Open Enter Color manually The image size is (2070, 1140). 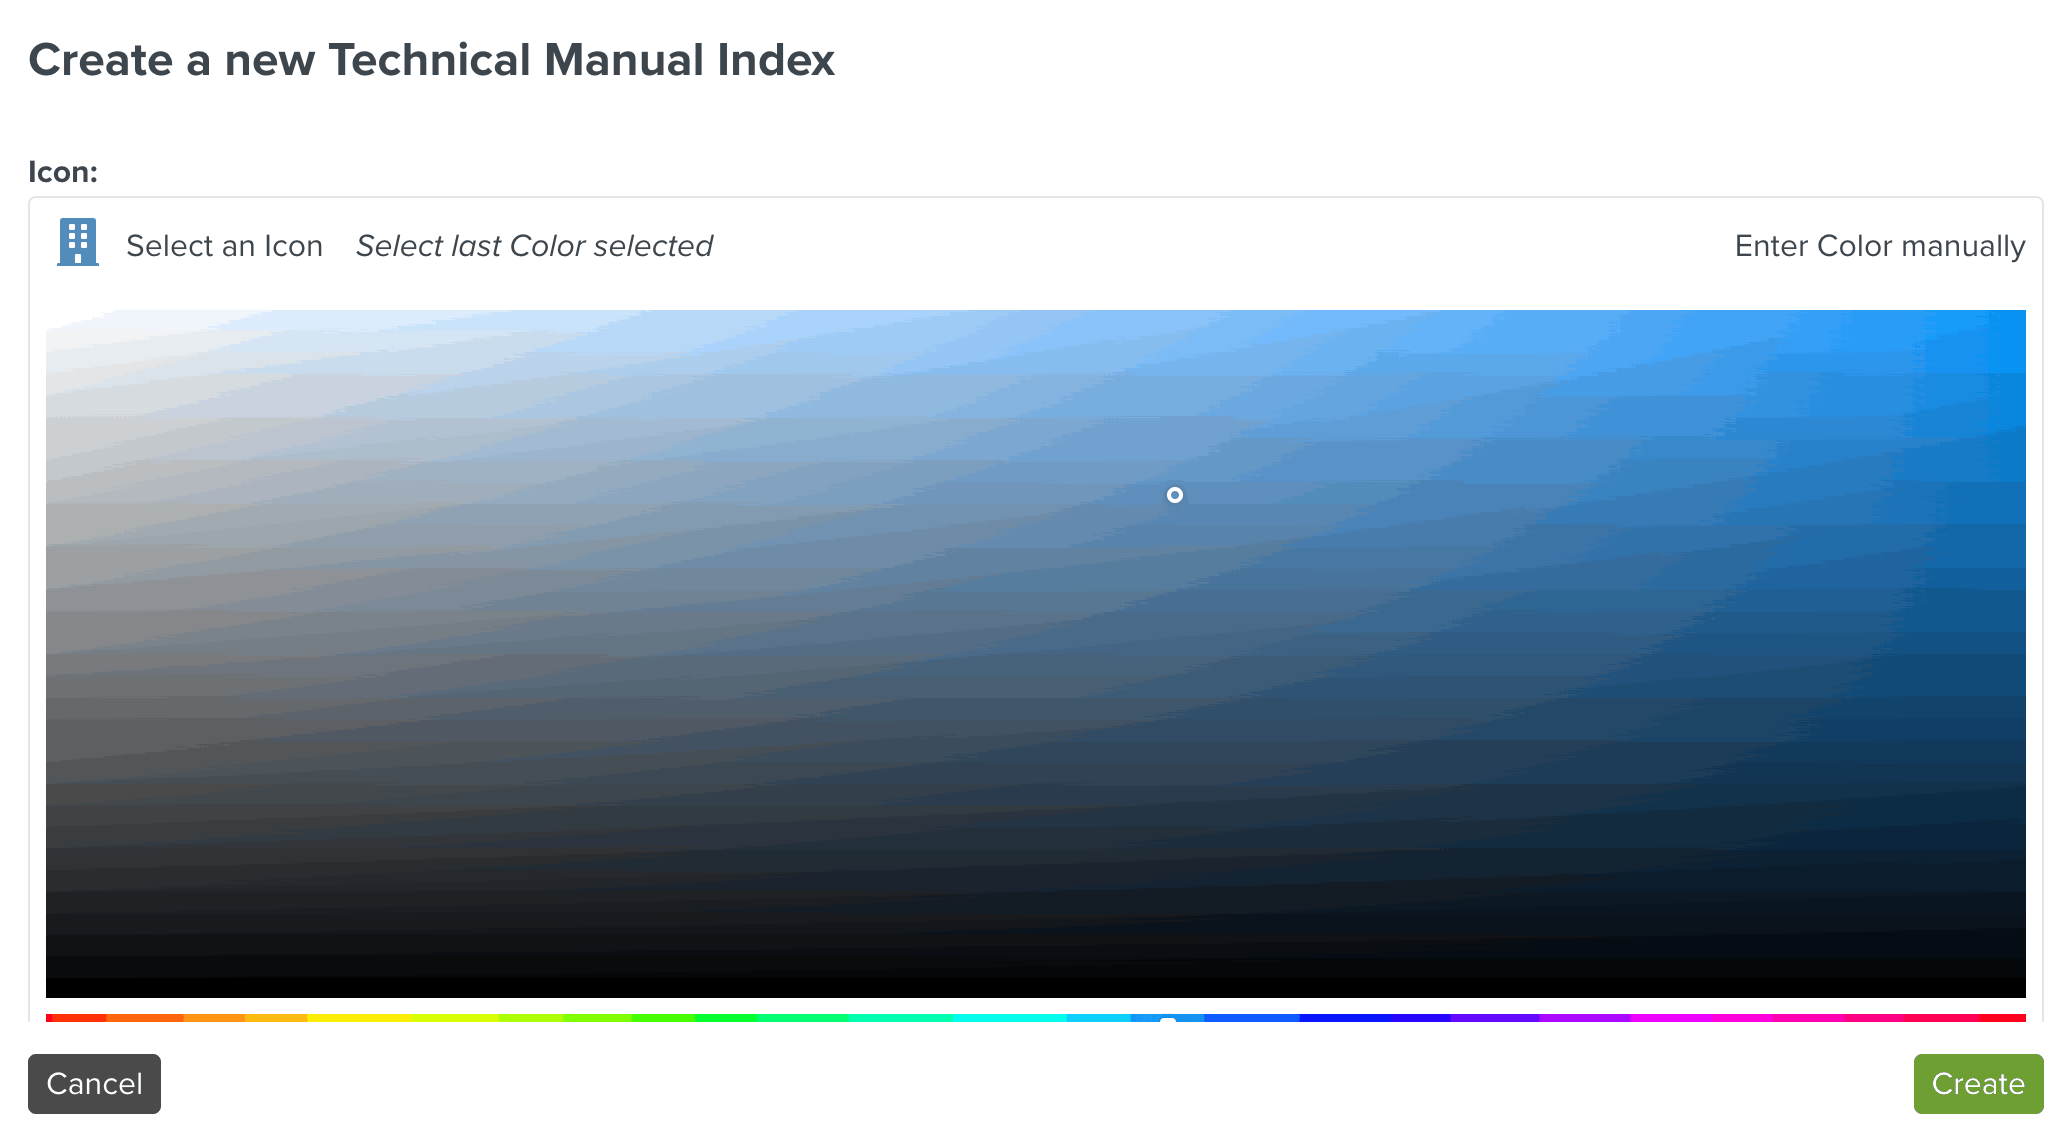(1880, 246)
